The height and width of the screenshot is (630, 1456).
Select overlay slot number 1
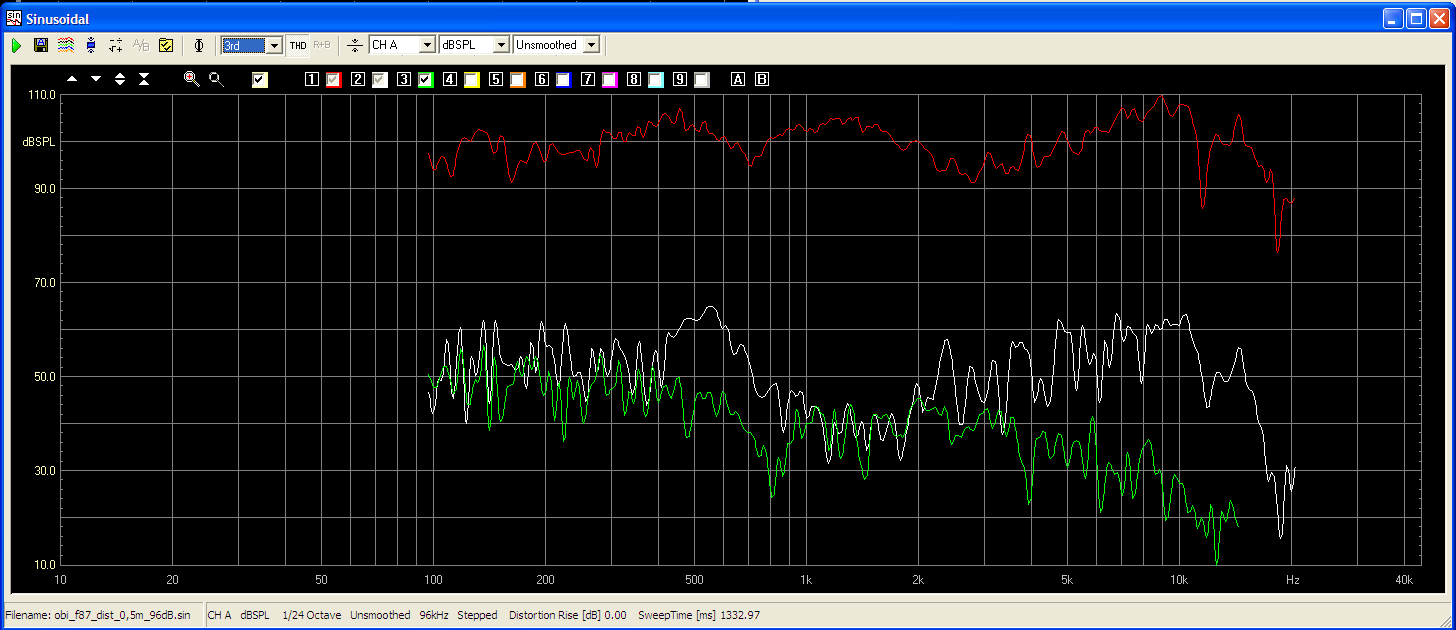tap(312, 79)
